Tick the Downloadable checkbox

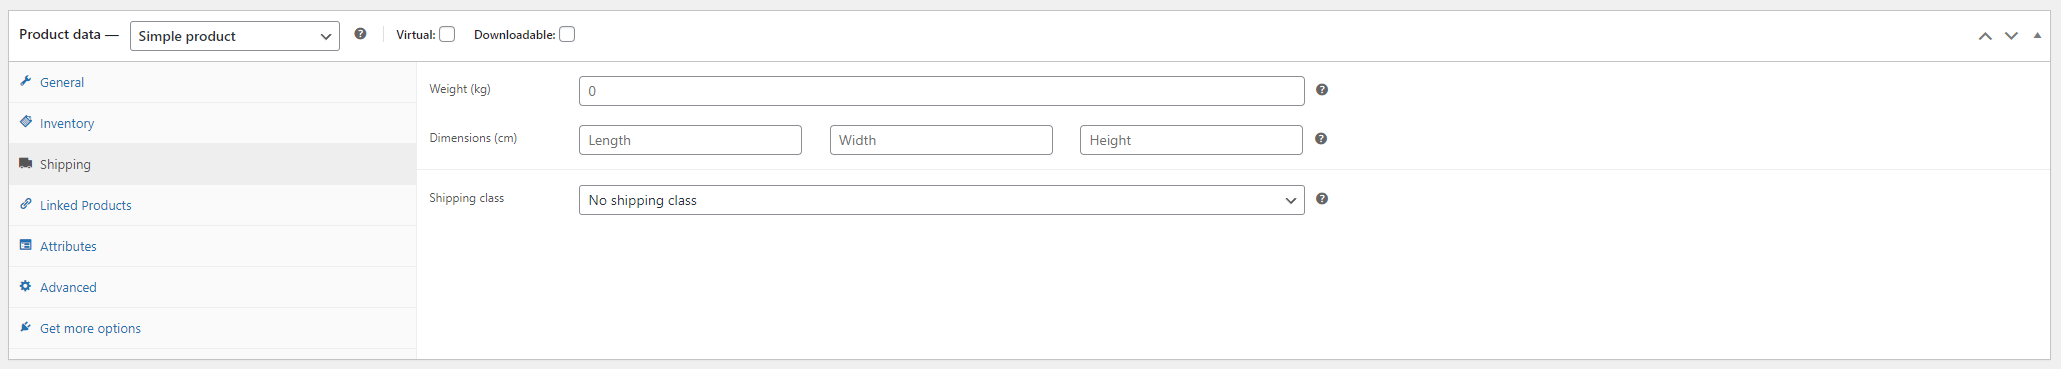[567, 34]
